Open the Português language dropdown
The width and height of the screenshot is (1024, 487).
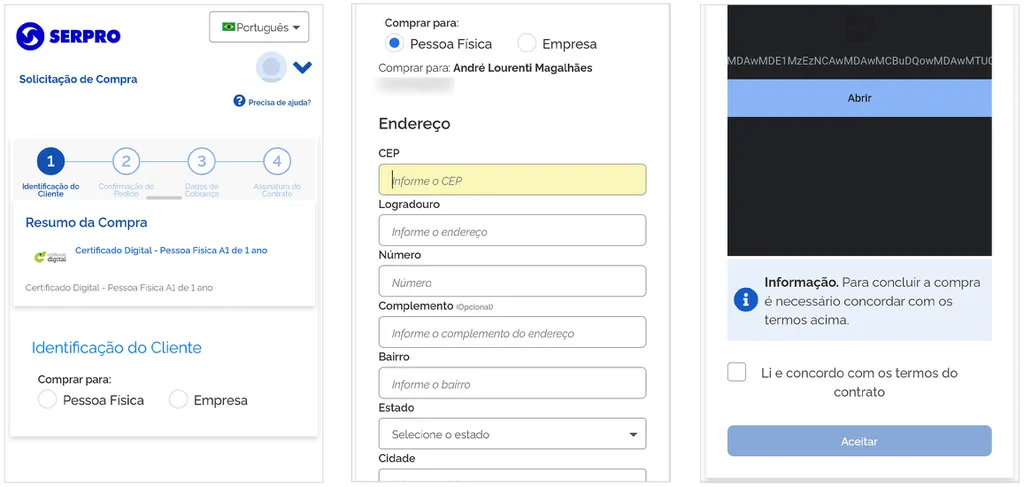click(x=259, y=27)
